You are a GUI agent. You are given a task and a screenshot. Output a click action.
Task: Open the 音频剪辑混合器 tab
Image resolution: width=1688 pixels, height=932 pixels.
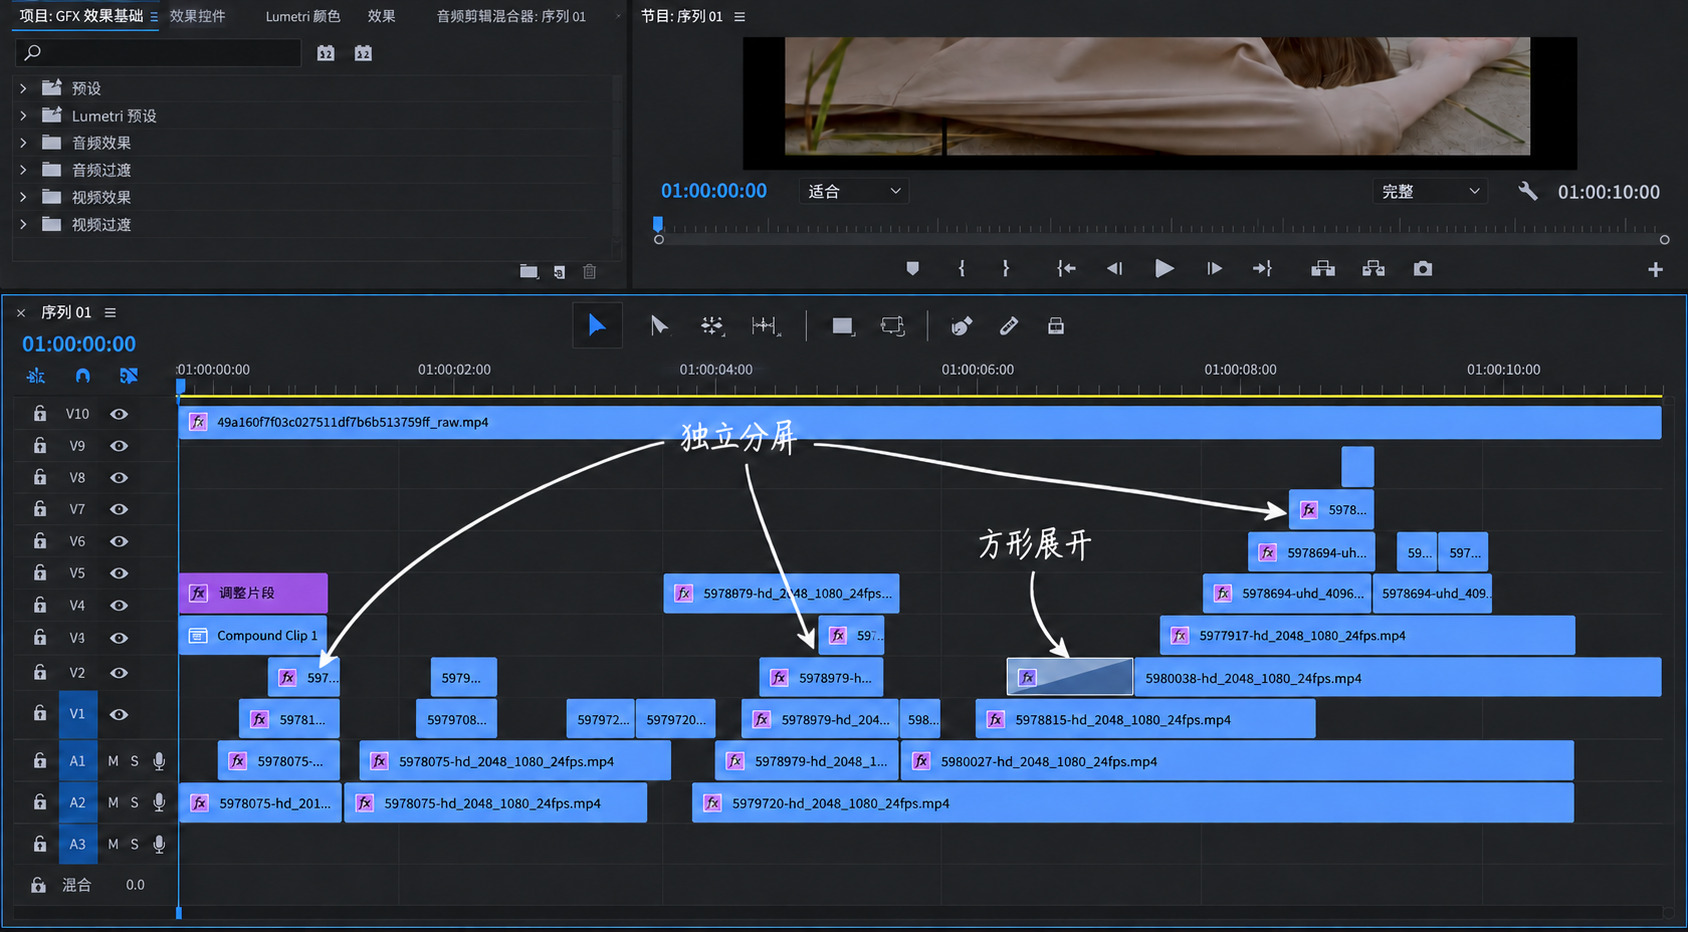click(x=511, y=16)
